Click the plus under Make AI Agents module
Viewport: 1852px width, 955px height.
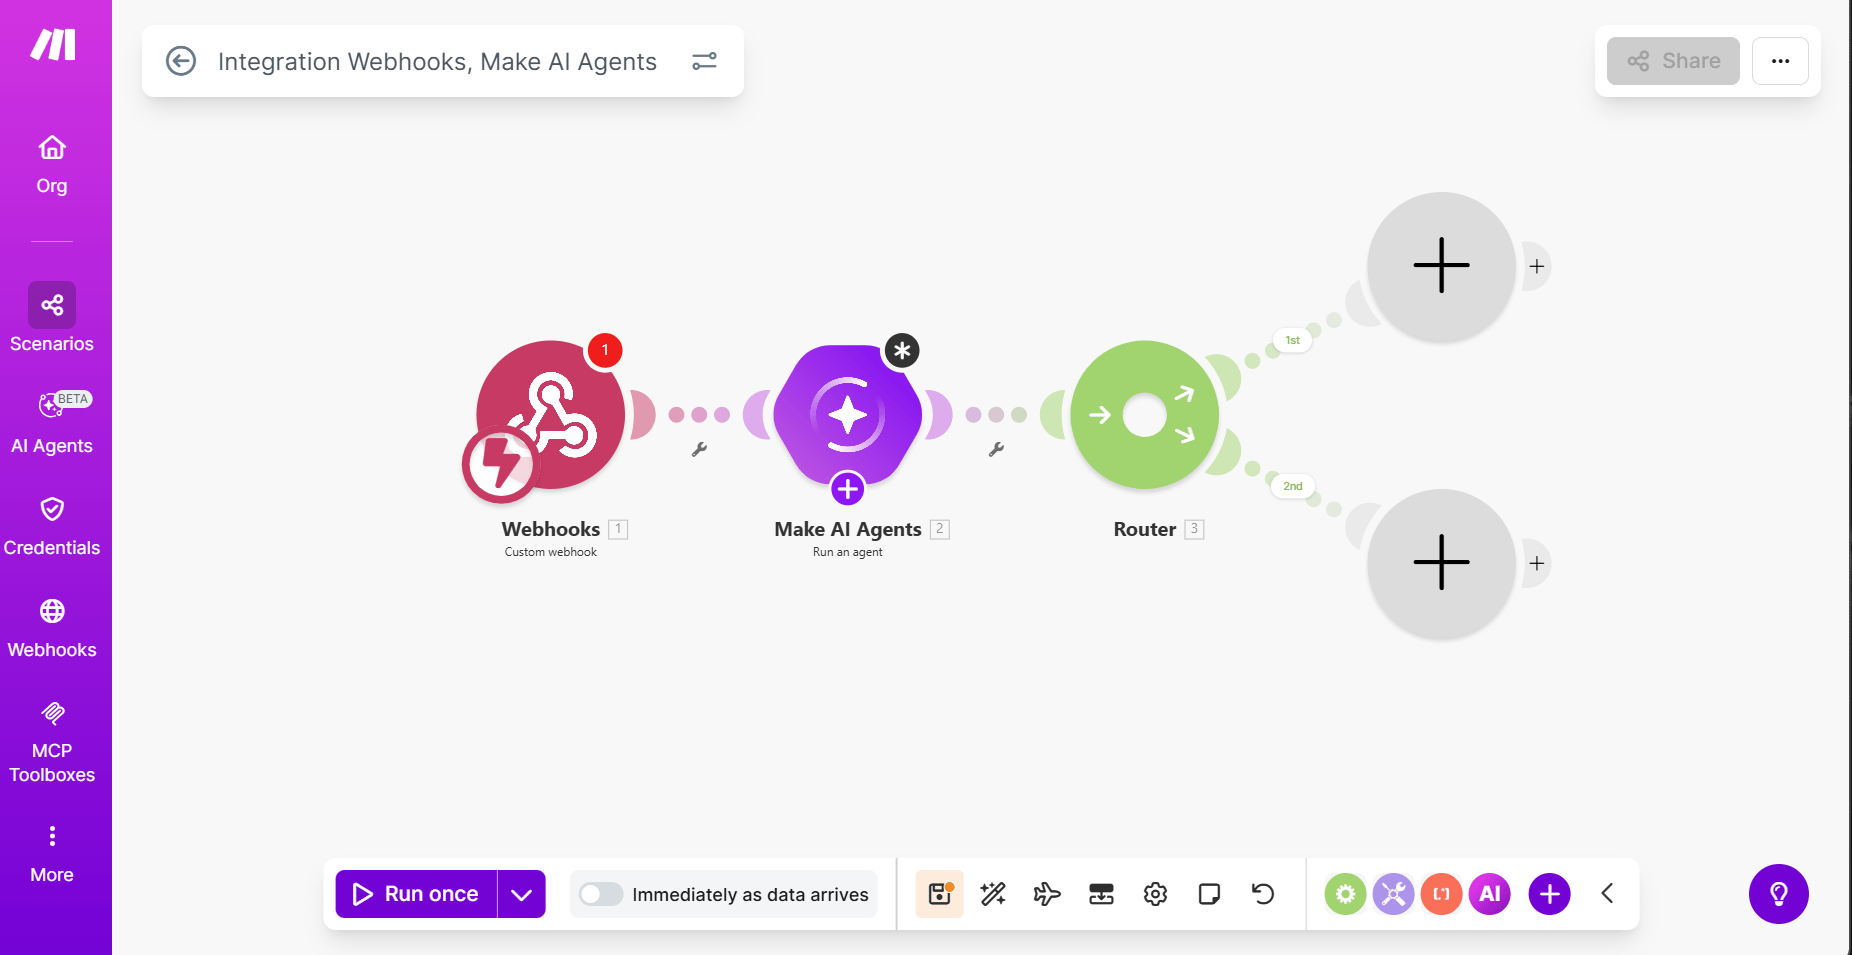(848, 489)
